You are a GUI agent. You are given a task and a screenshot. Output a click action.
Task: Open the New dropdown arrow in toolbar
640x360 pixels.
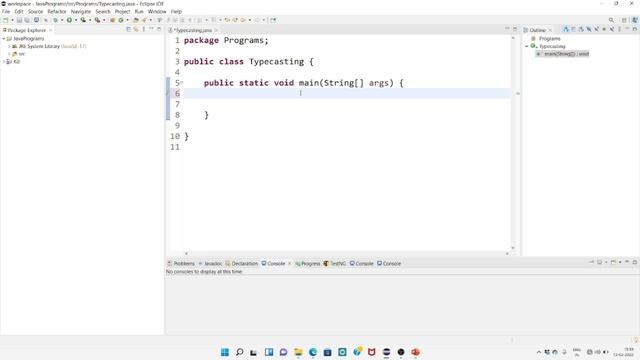tap(12, 20)
